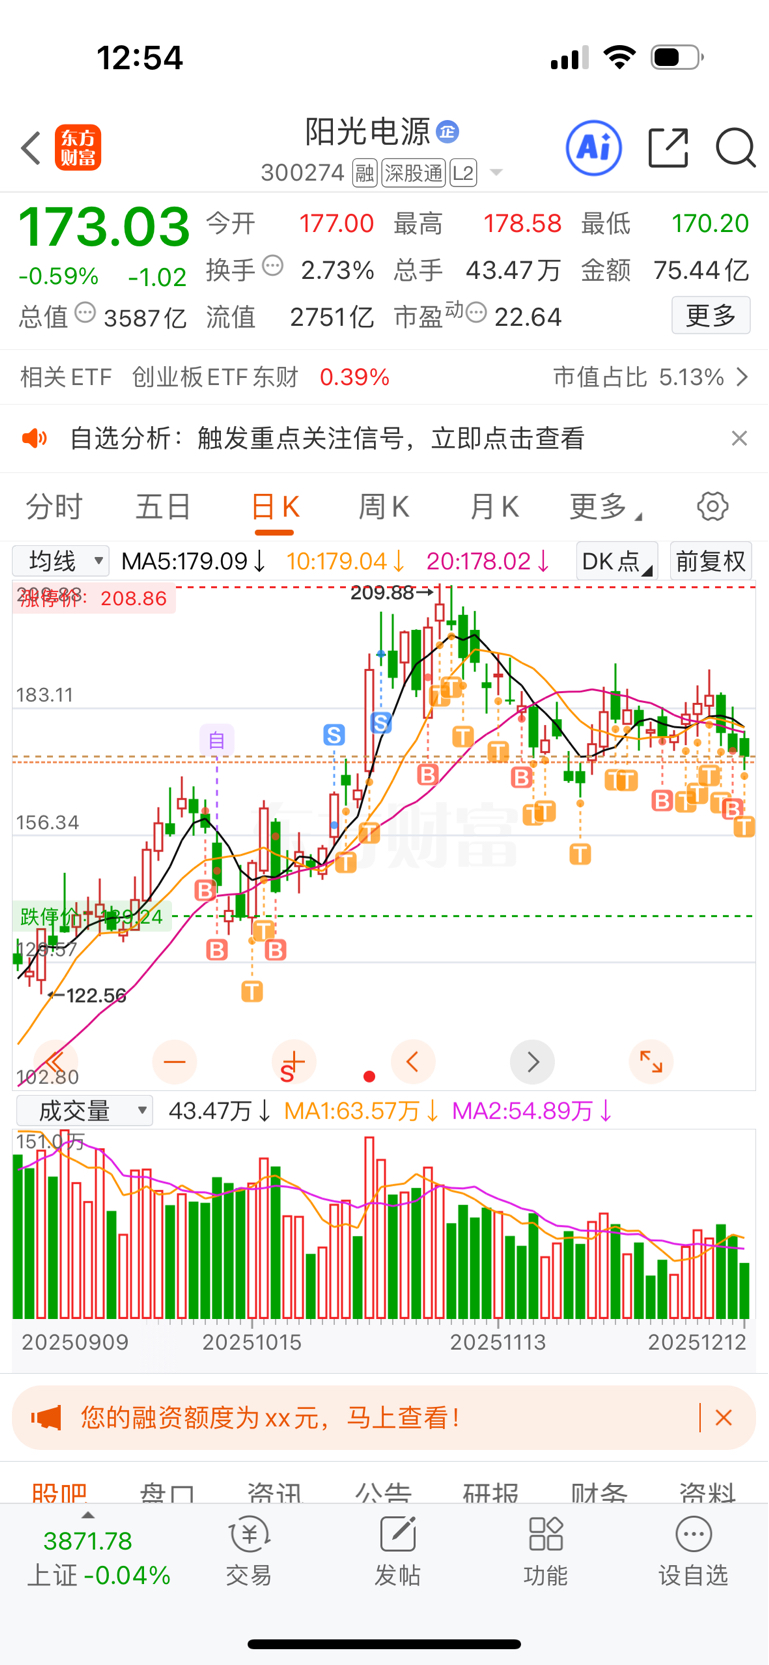Open the 盘口 tab
Image resolution: width=769 pixels, height=1665 pixels.
pyautogui.click(x=167, y=1492)
